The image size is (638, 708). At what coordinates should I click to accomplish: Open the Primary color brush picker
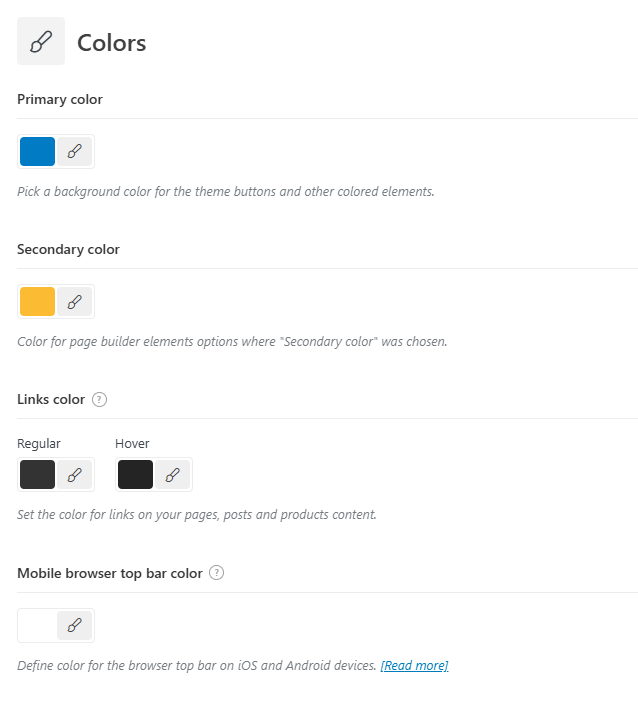(75, 151)
